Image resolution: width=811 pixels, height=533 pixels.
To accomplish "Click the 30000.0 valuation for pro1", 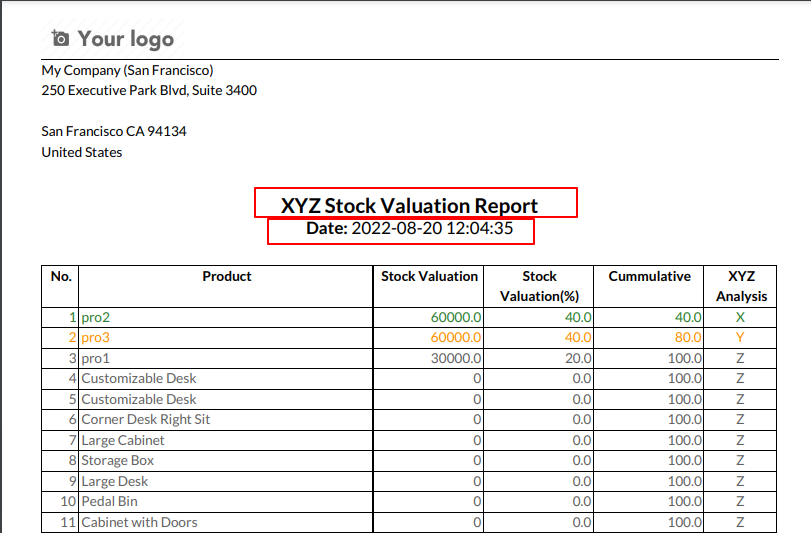I will click(456, 358).
